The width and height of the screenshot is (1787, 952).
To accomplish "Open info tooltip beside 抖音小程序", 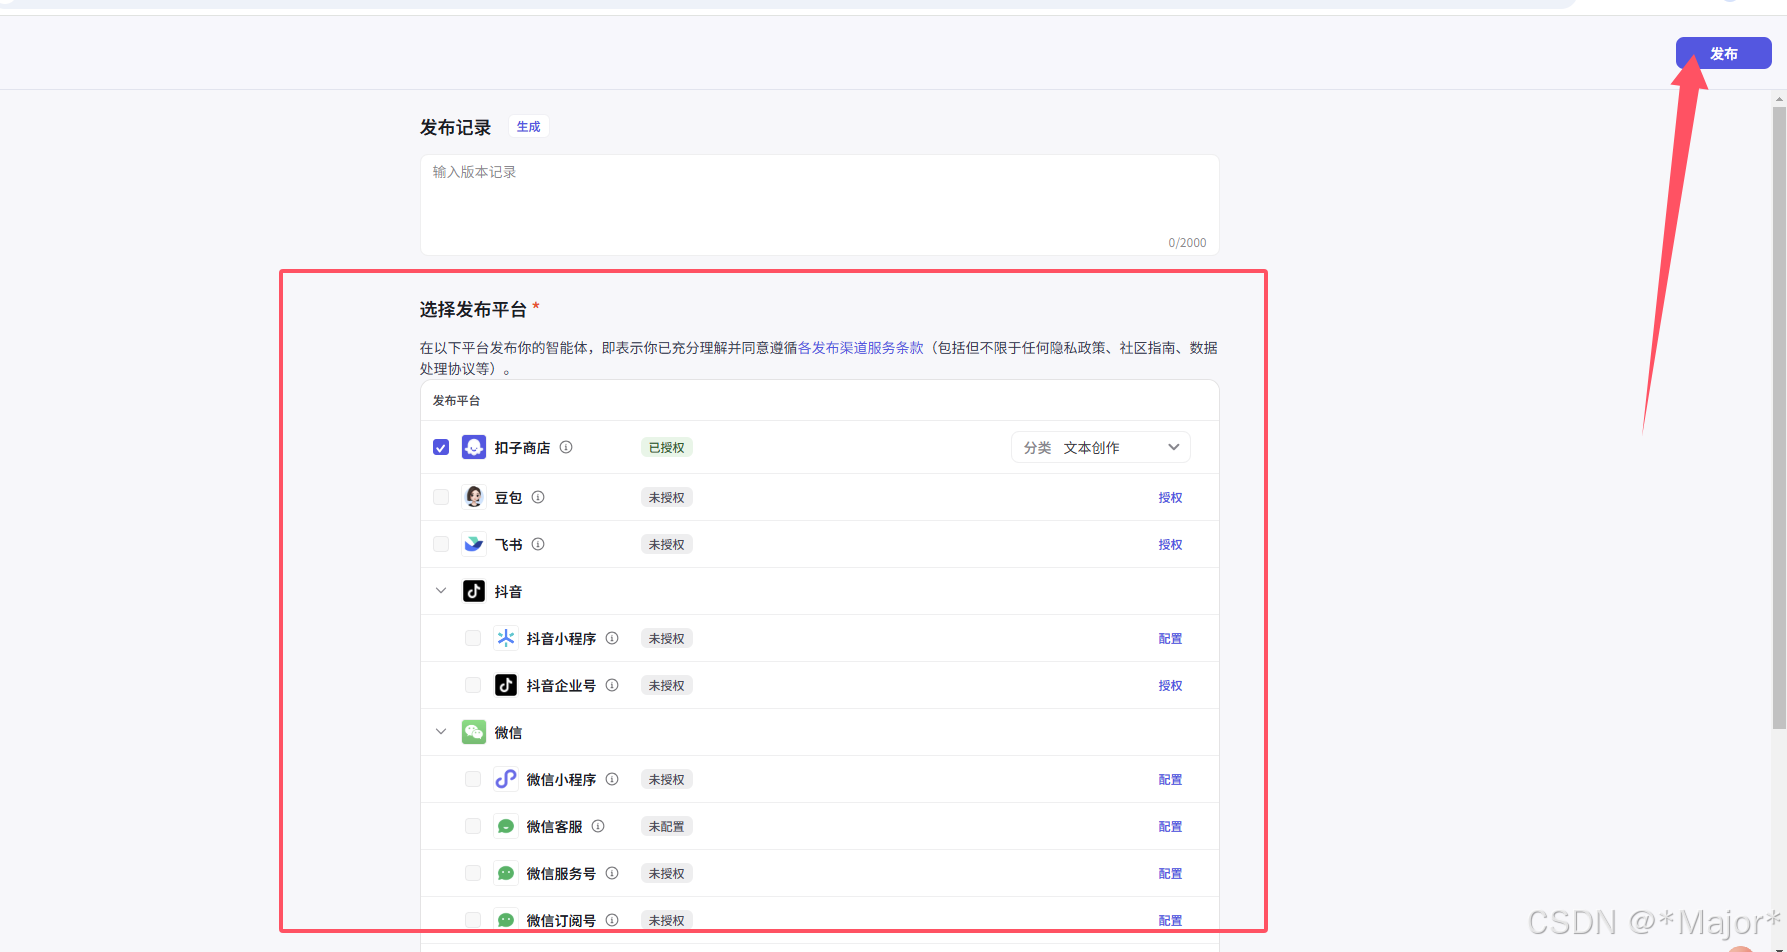I will pyautogui.click(x=612, y=638).
